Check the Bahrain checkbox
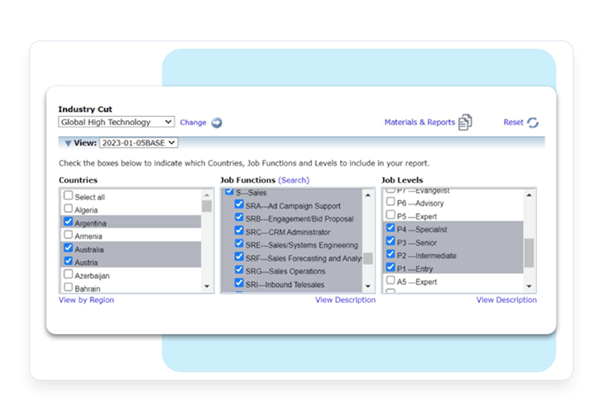599x399 pixels. pyautogui.click(x=68, y=287)
